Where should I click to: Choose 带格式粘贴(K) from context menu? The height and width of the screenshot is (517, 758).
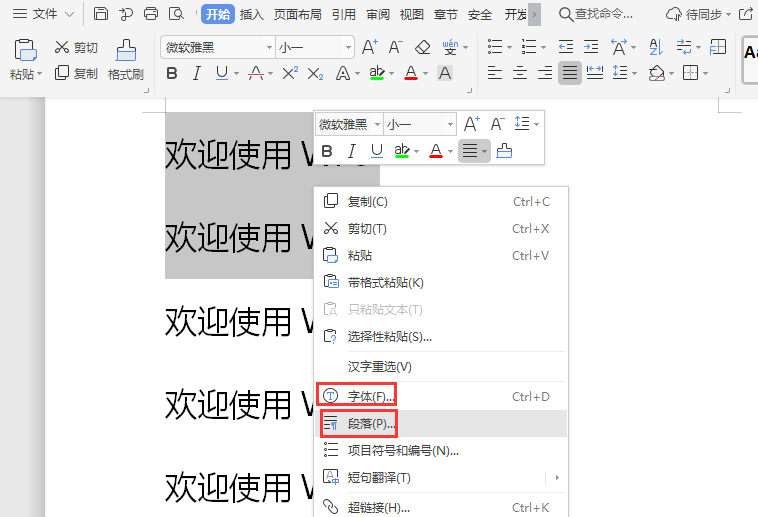point(440,282)
